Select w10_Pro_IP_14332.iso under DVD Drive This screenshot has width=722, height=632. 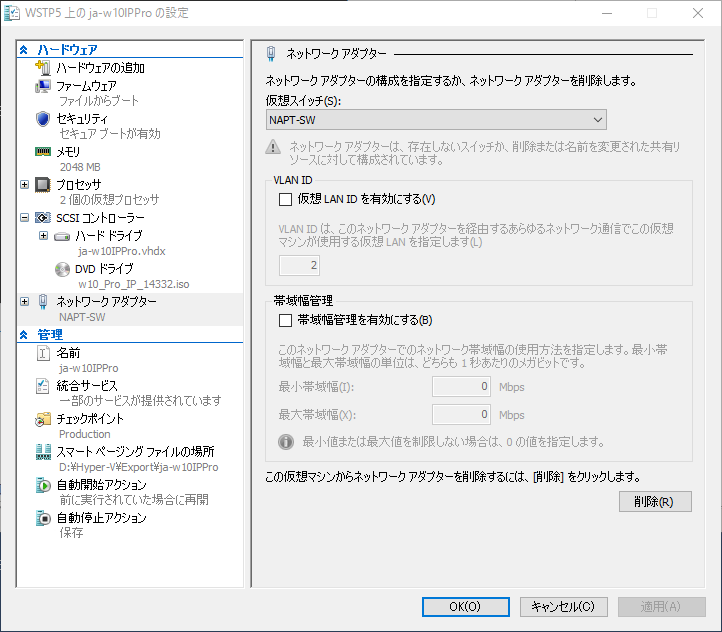pos(134,284)
